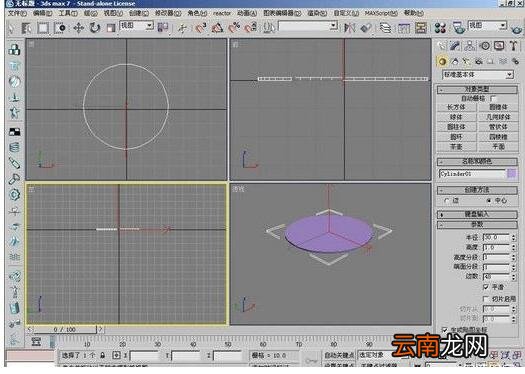Toggle the 自动栅格 AutoGrid checkbox
Viewport: 525px width, 374px height.
coord(493,98)
